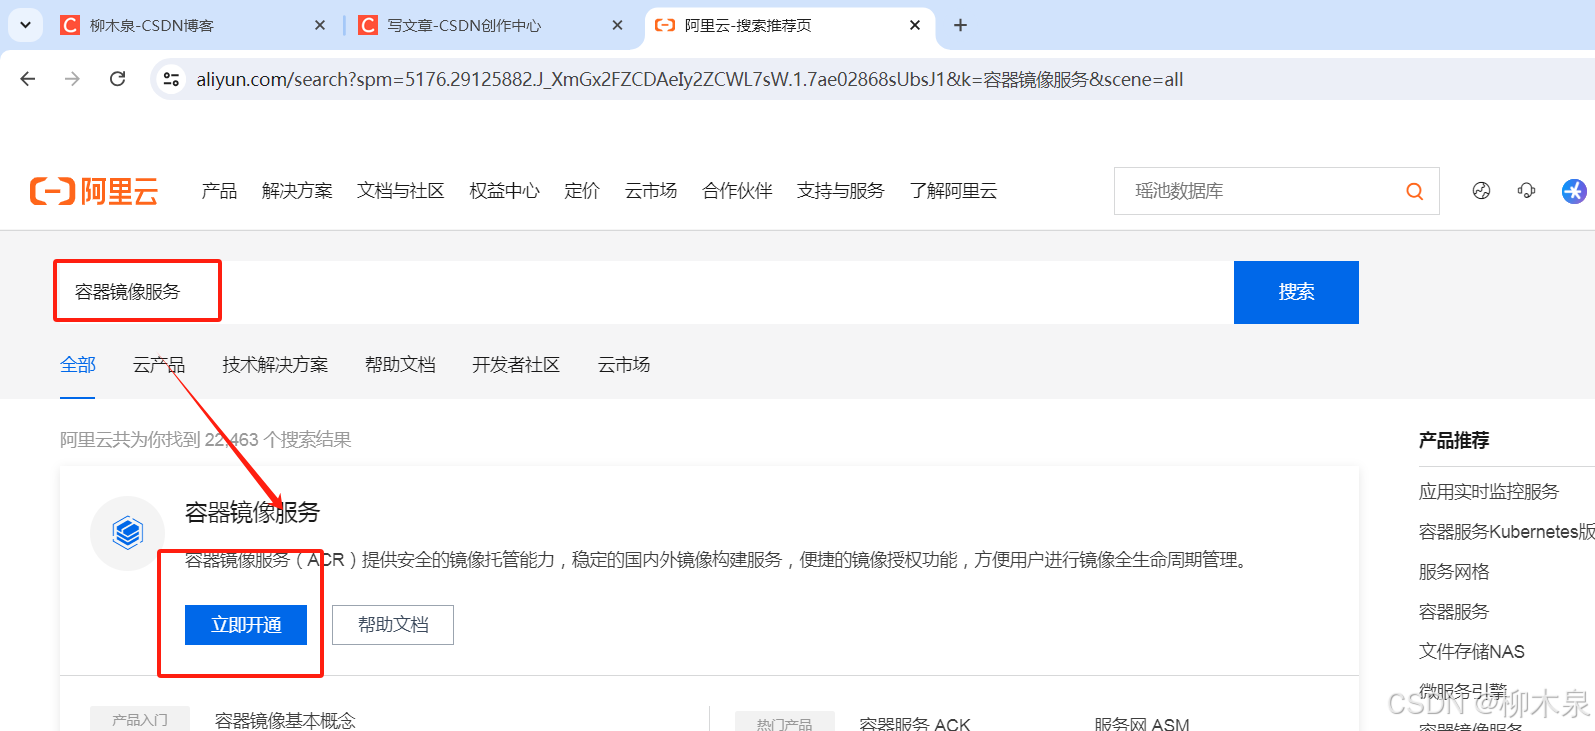Open 容器服务 ACK hot product link
1595x731 pixels.
pos(915,724)
